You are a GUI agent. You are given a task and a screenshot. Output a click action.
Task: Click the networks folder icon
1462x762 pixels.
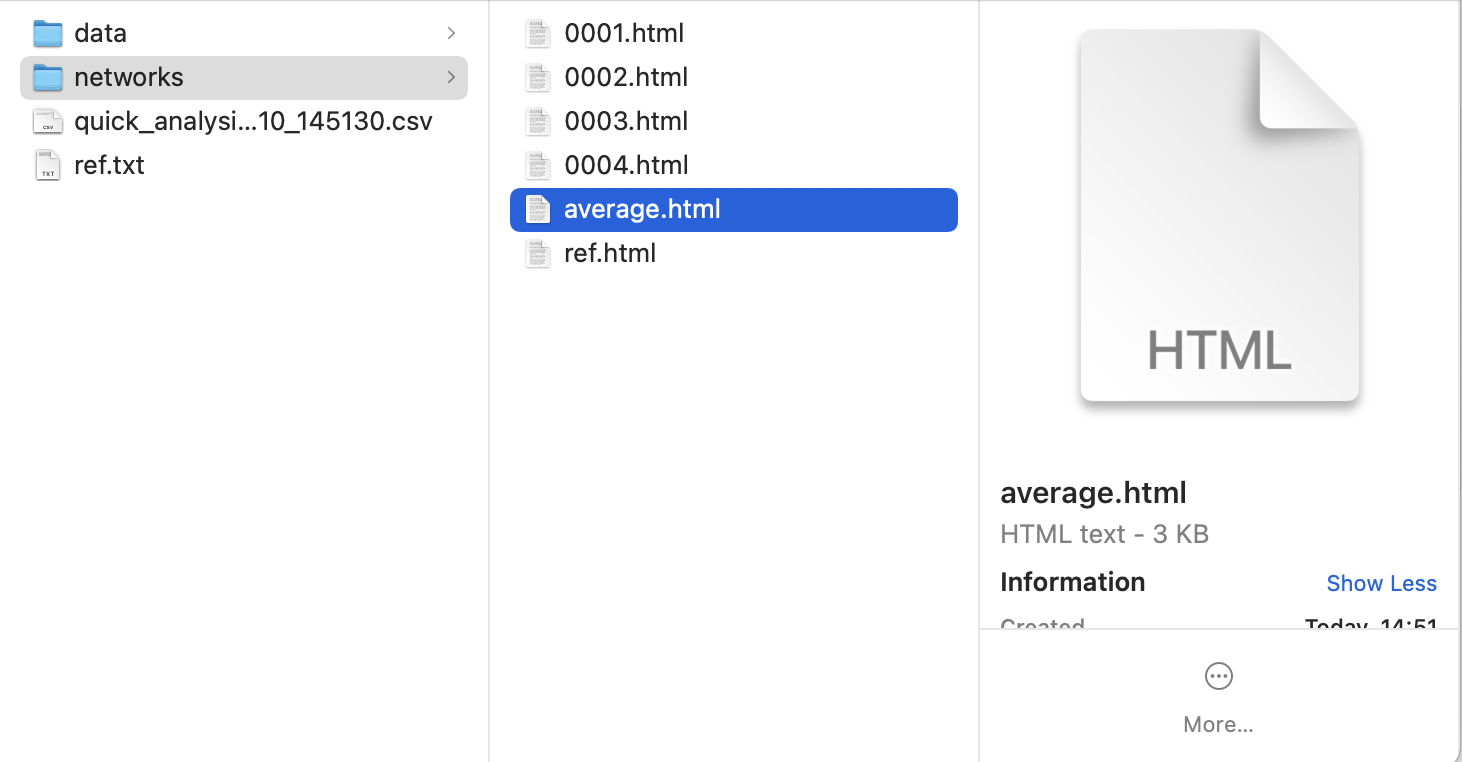tap(48, 77)
